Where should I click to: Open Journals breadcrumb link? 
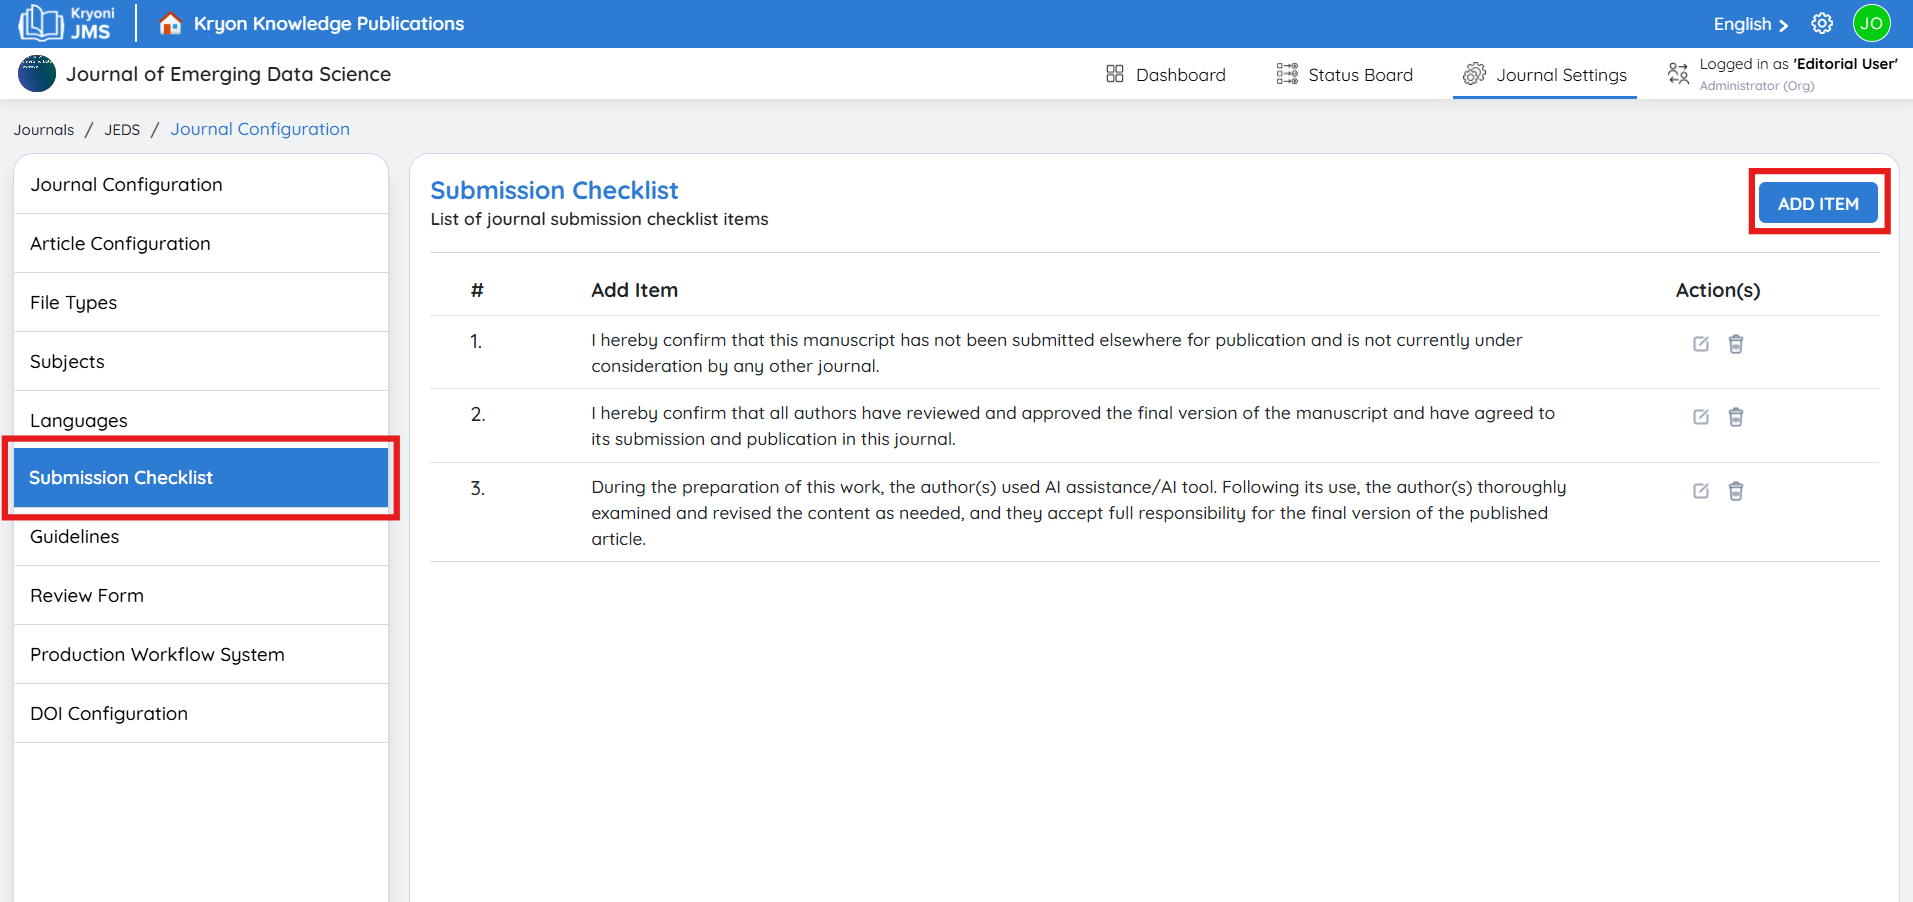(44, 130)
